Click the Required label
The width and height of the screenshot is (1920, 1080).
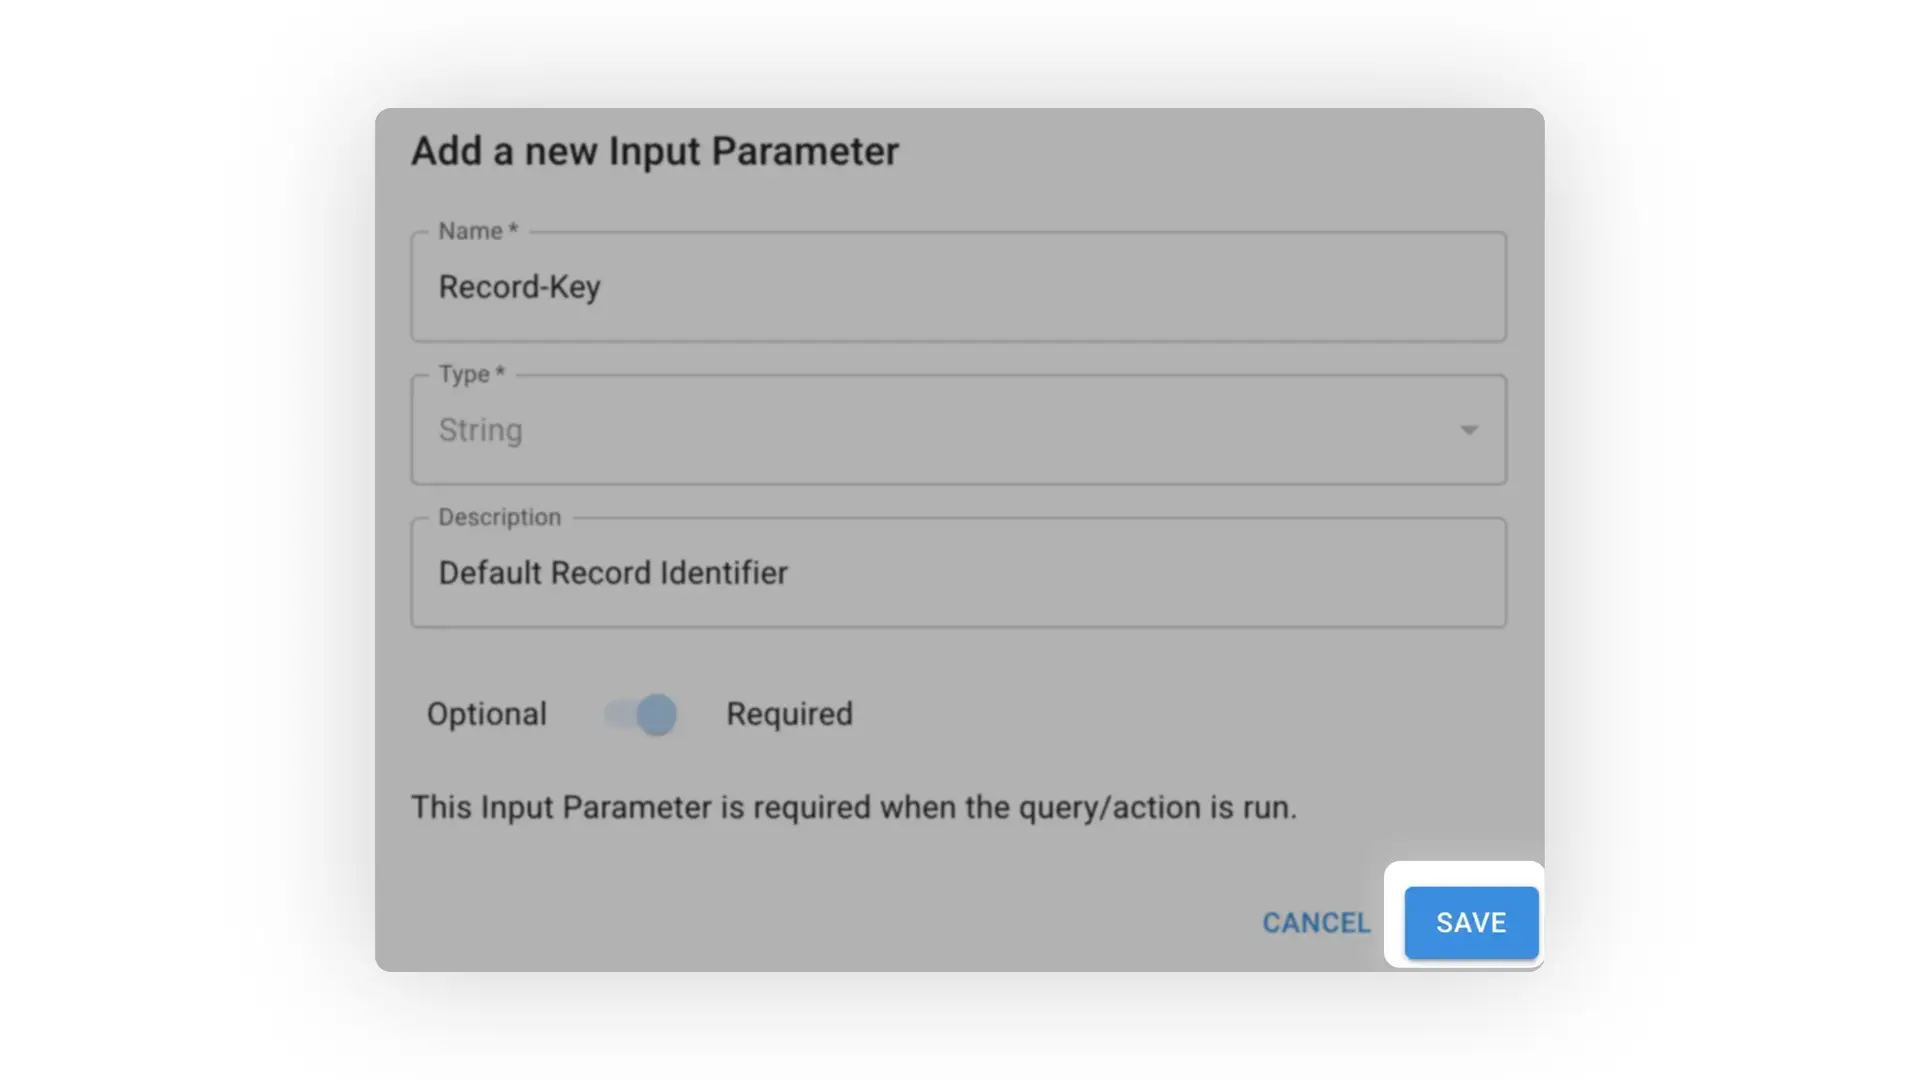coord(789,714)
